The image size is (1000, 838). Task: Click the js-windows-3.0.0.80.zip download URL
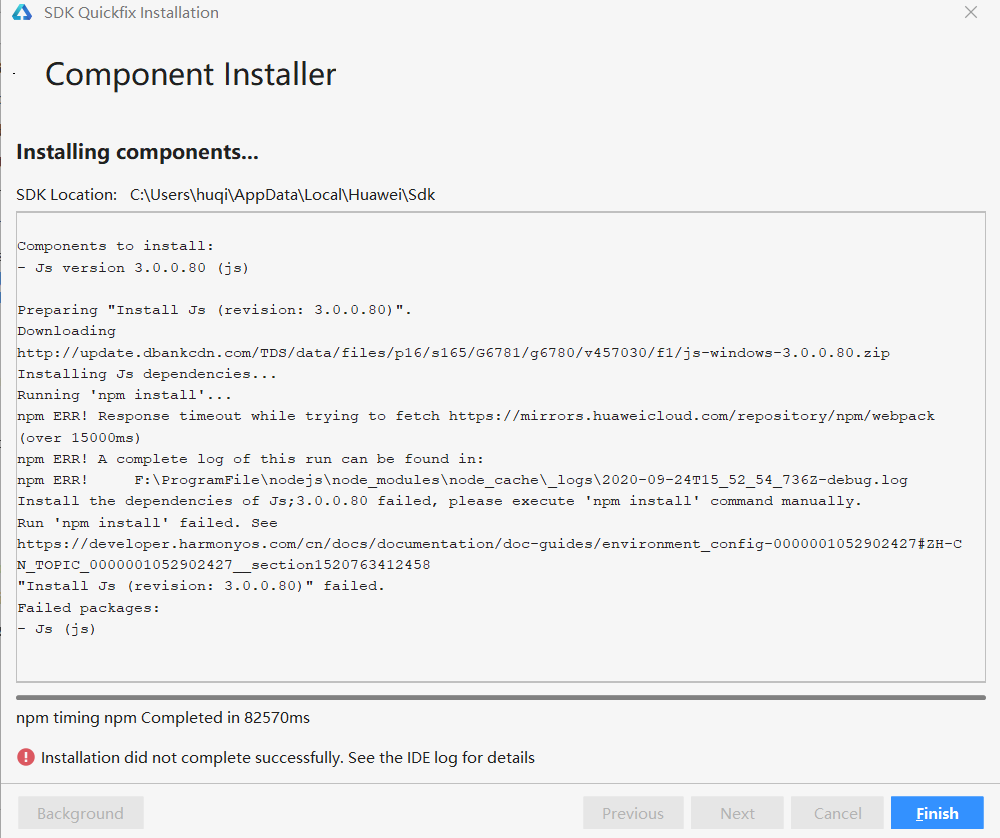point(453,352)
